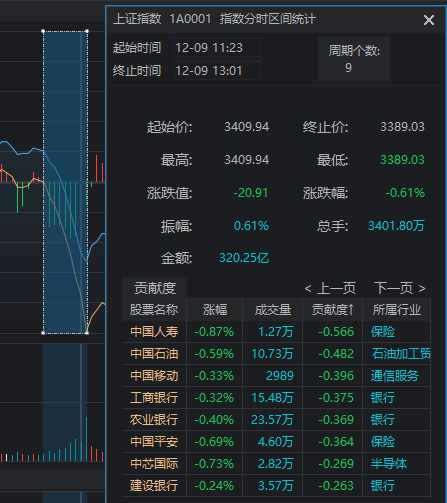Select the 农业银行 stock row

pyautogui.click(x=276, y=420)
